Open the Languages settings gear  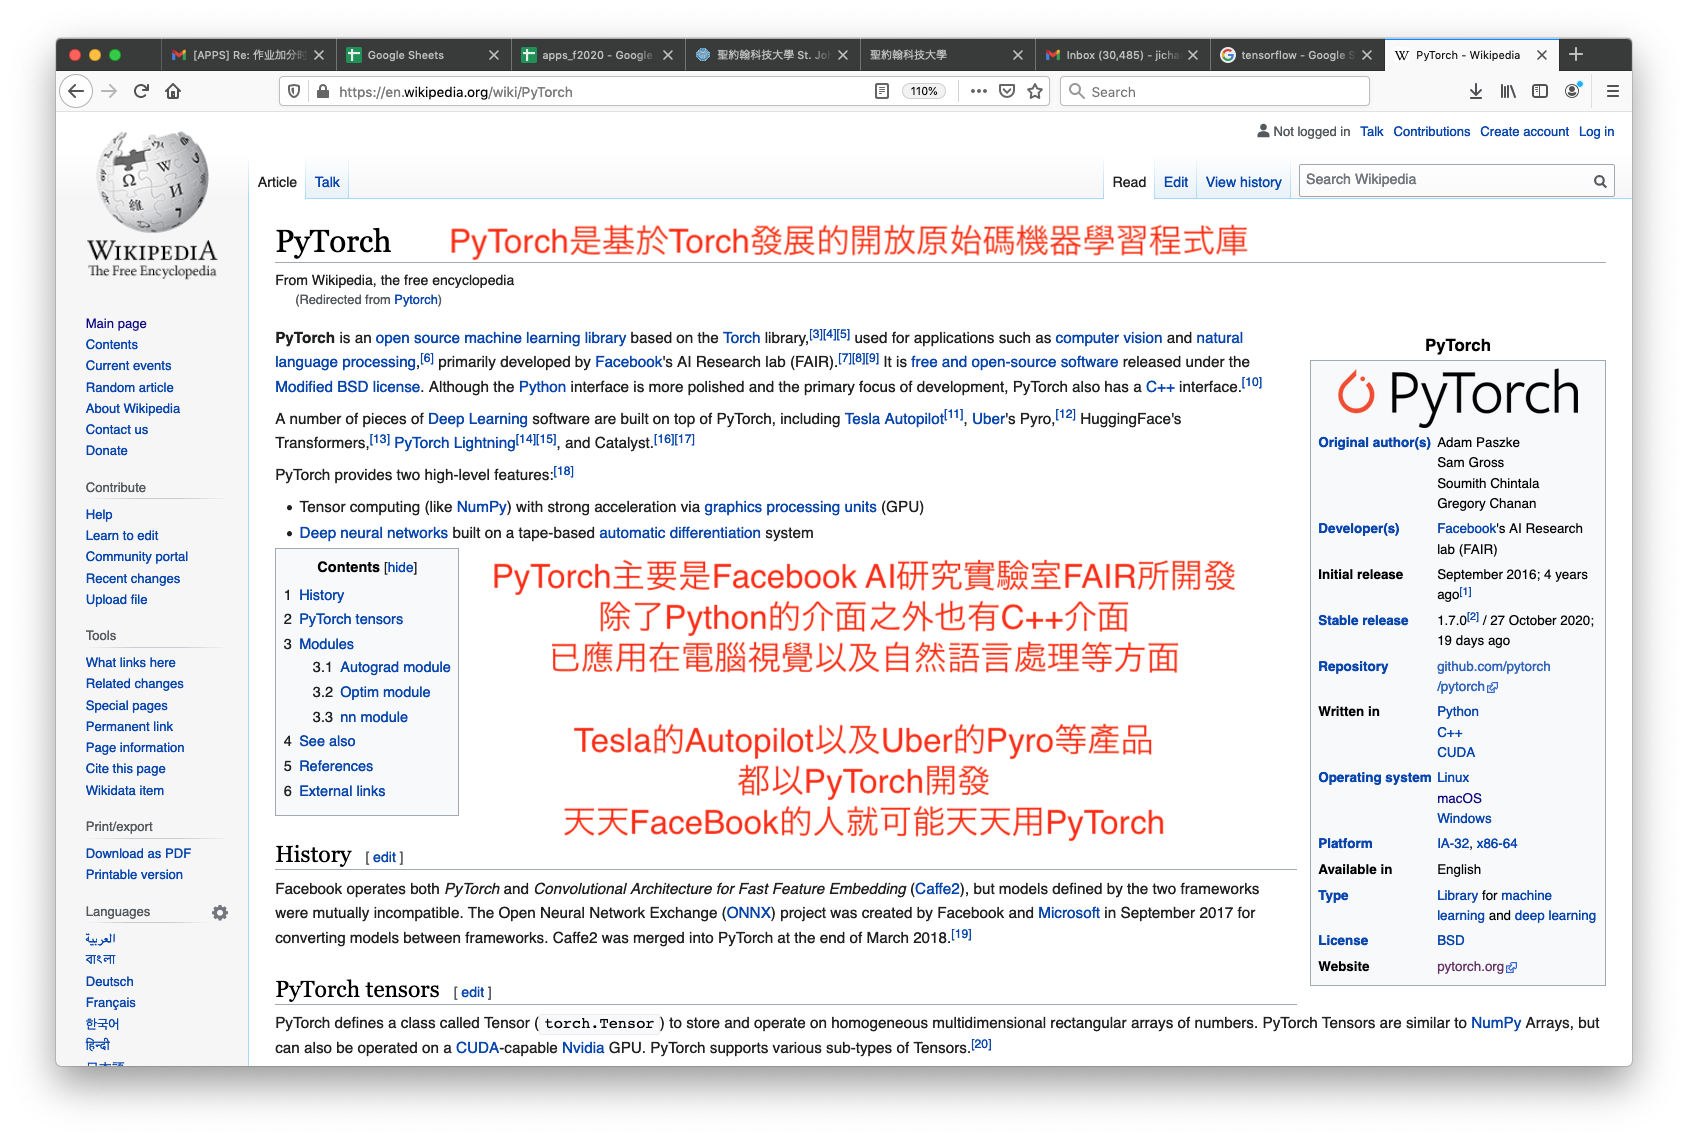click(220, 912)
